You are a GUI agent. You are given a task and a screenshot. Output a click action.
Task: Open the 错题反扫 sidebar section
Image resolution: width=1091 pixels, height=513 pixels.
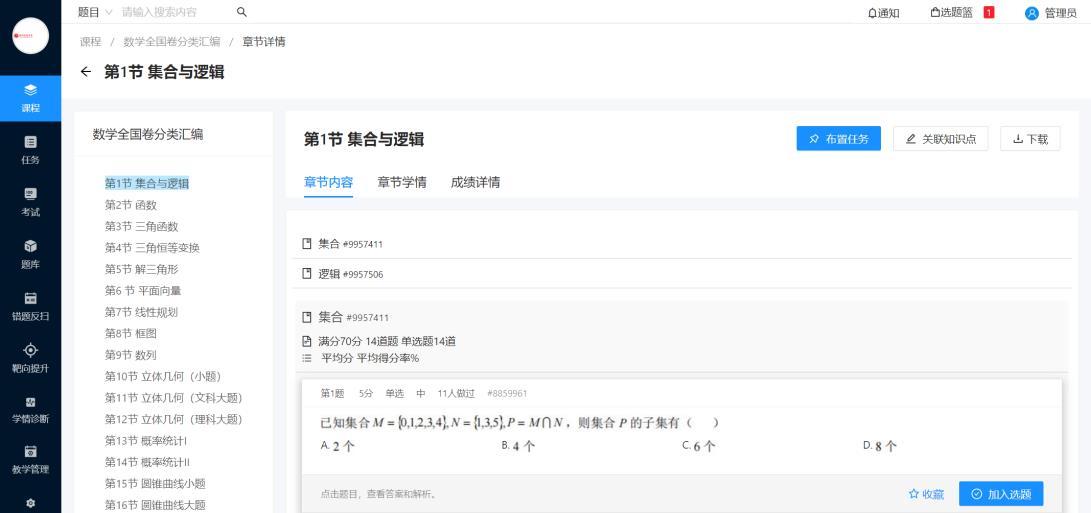(x=31, y=307)
